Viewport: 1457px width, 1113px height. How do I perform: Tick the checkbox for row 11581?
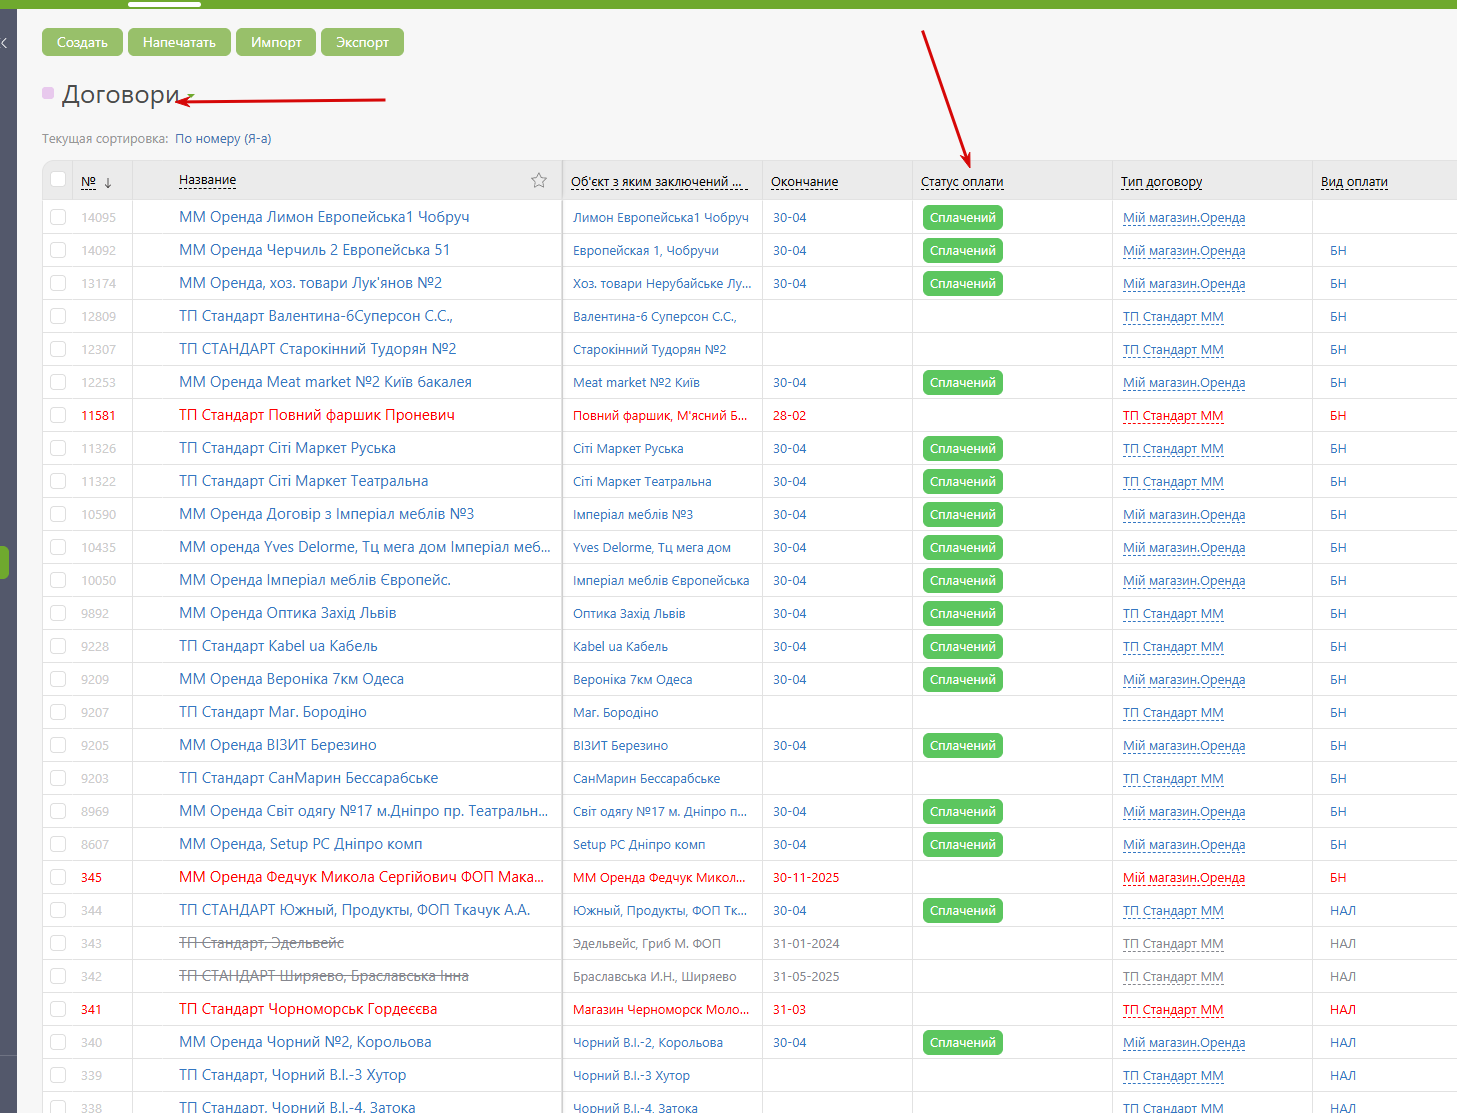pos(58,415)
